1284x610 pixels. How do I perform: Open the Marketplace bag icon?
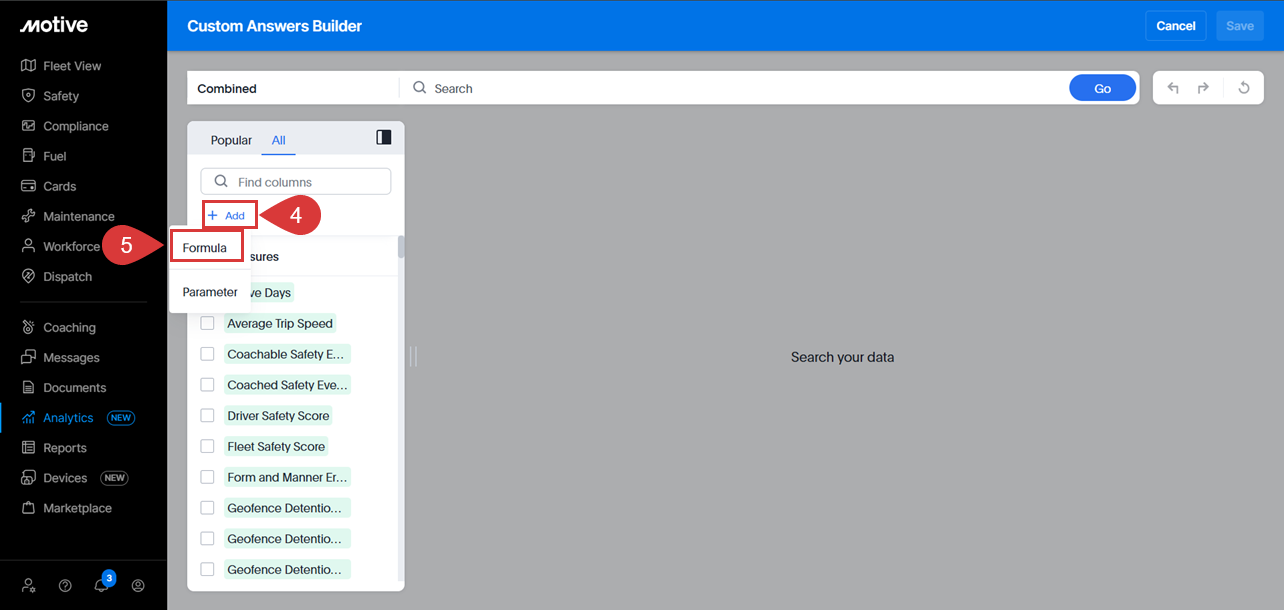(x=29, y=507)
